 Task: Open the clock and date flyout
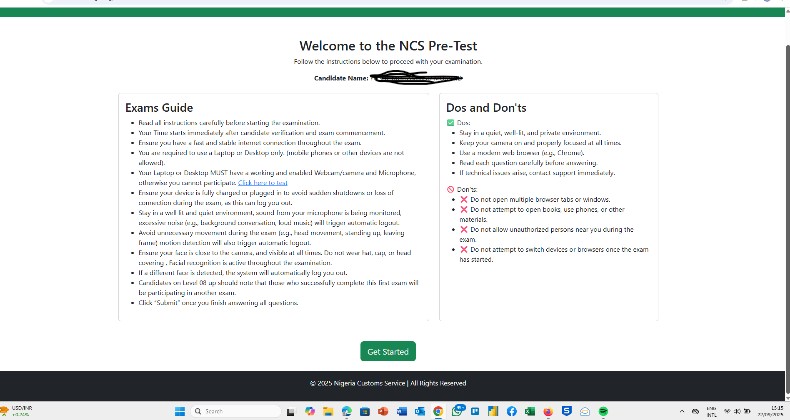(x=770, y=411)
